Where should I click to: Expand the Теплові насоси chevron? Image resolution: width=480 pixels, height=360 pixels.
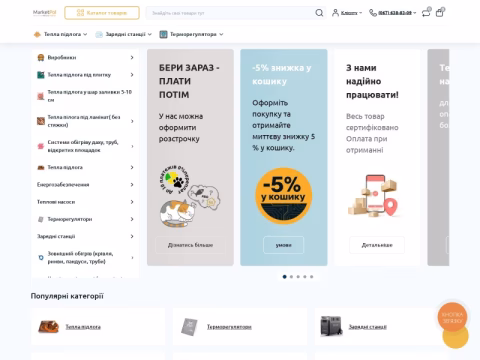(132, 202)
